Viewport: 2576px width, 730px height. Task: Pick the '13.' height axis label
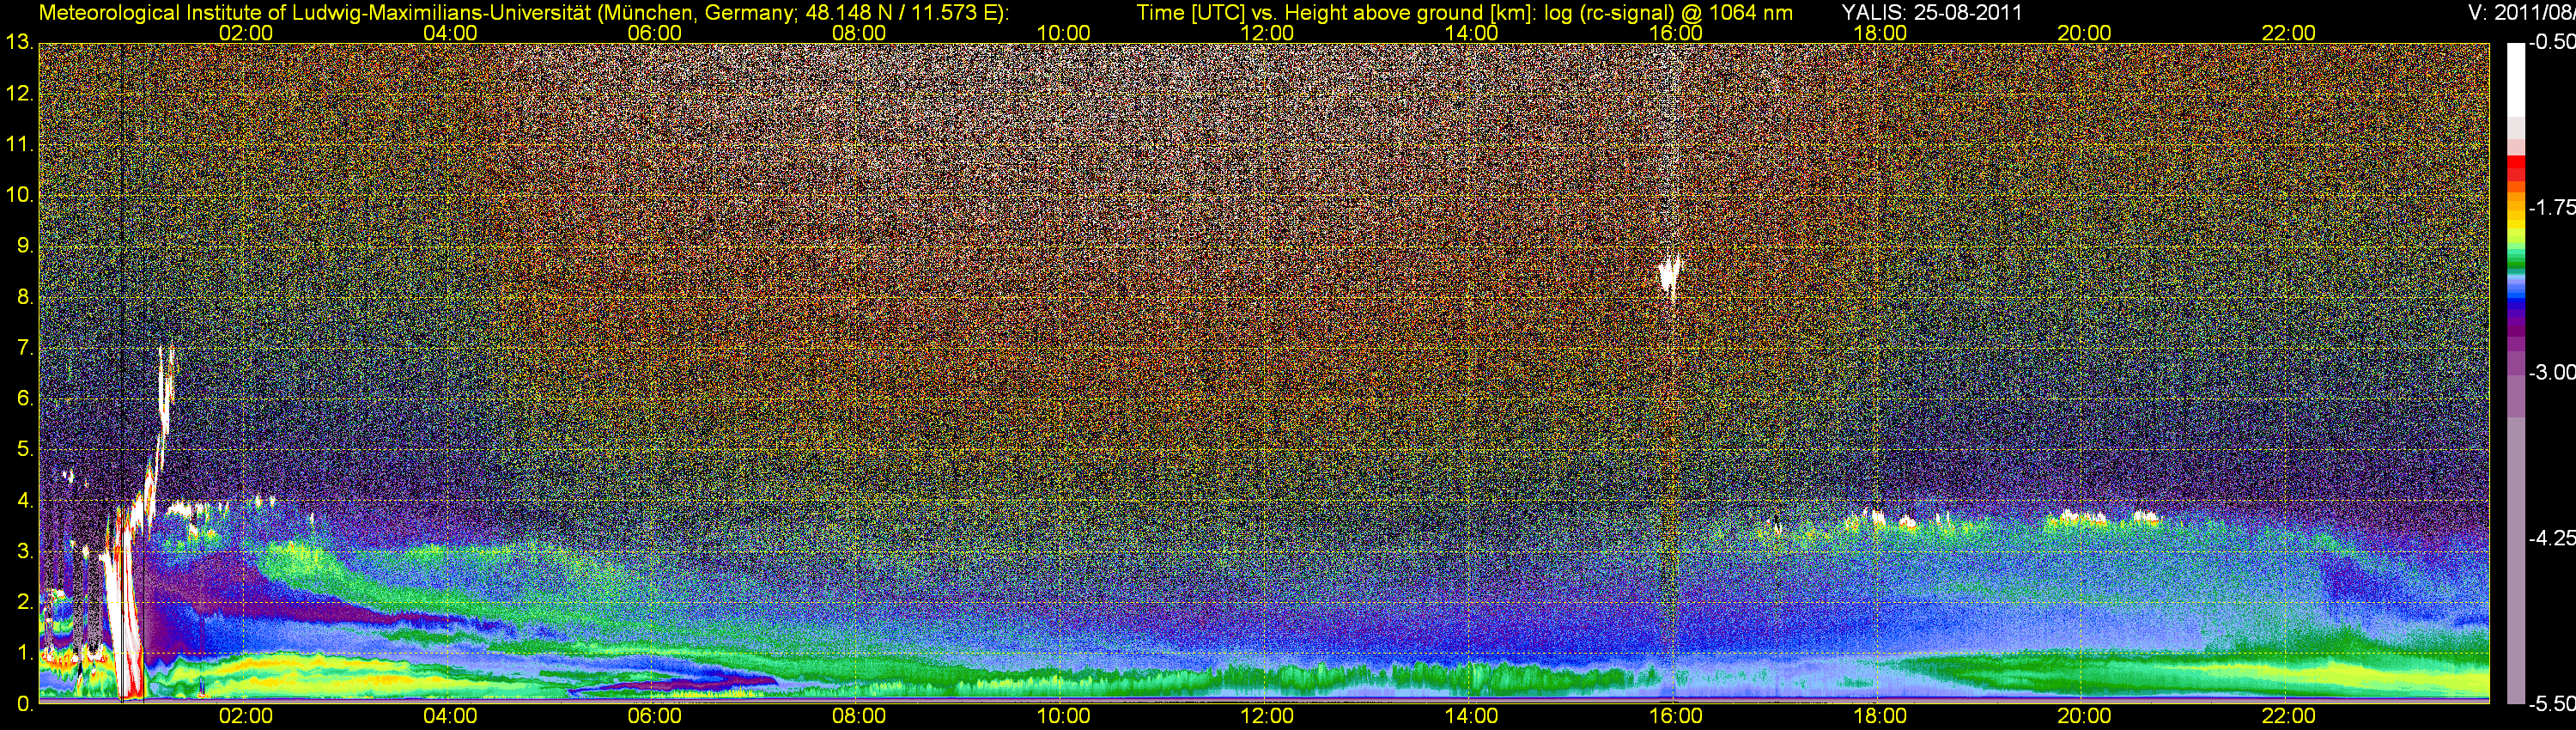point(20,43)
